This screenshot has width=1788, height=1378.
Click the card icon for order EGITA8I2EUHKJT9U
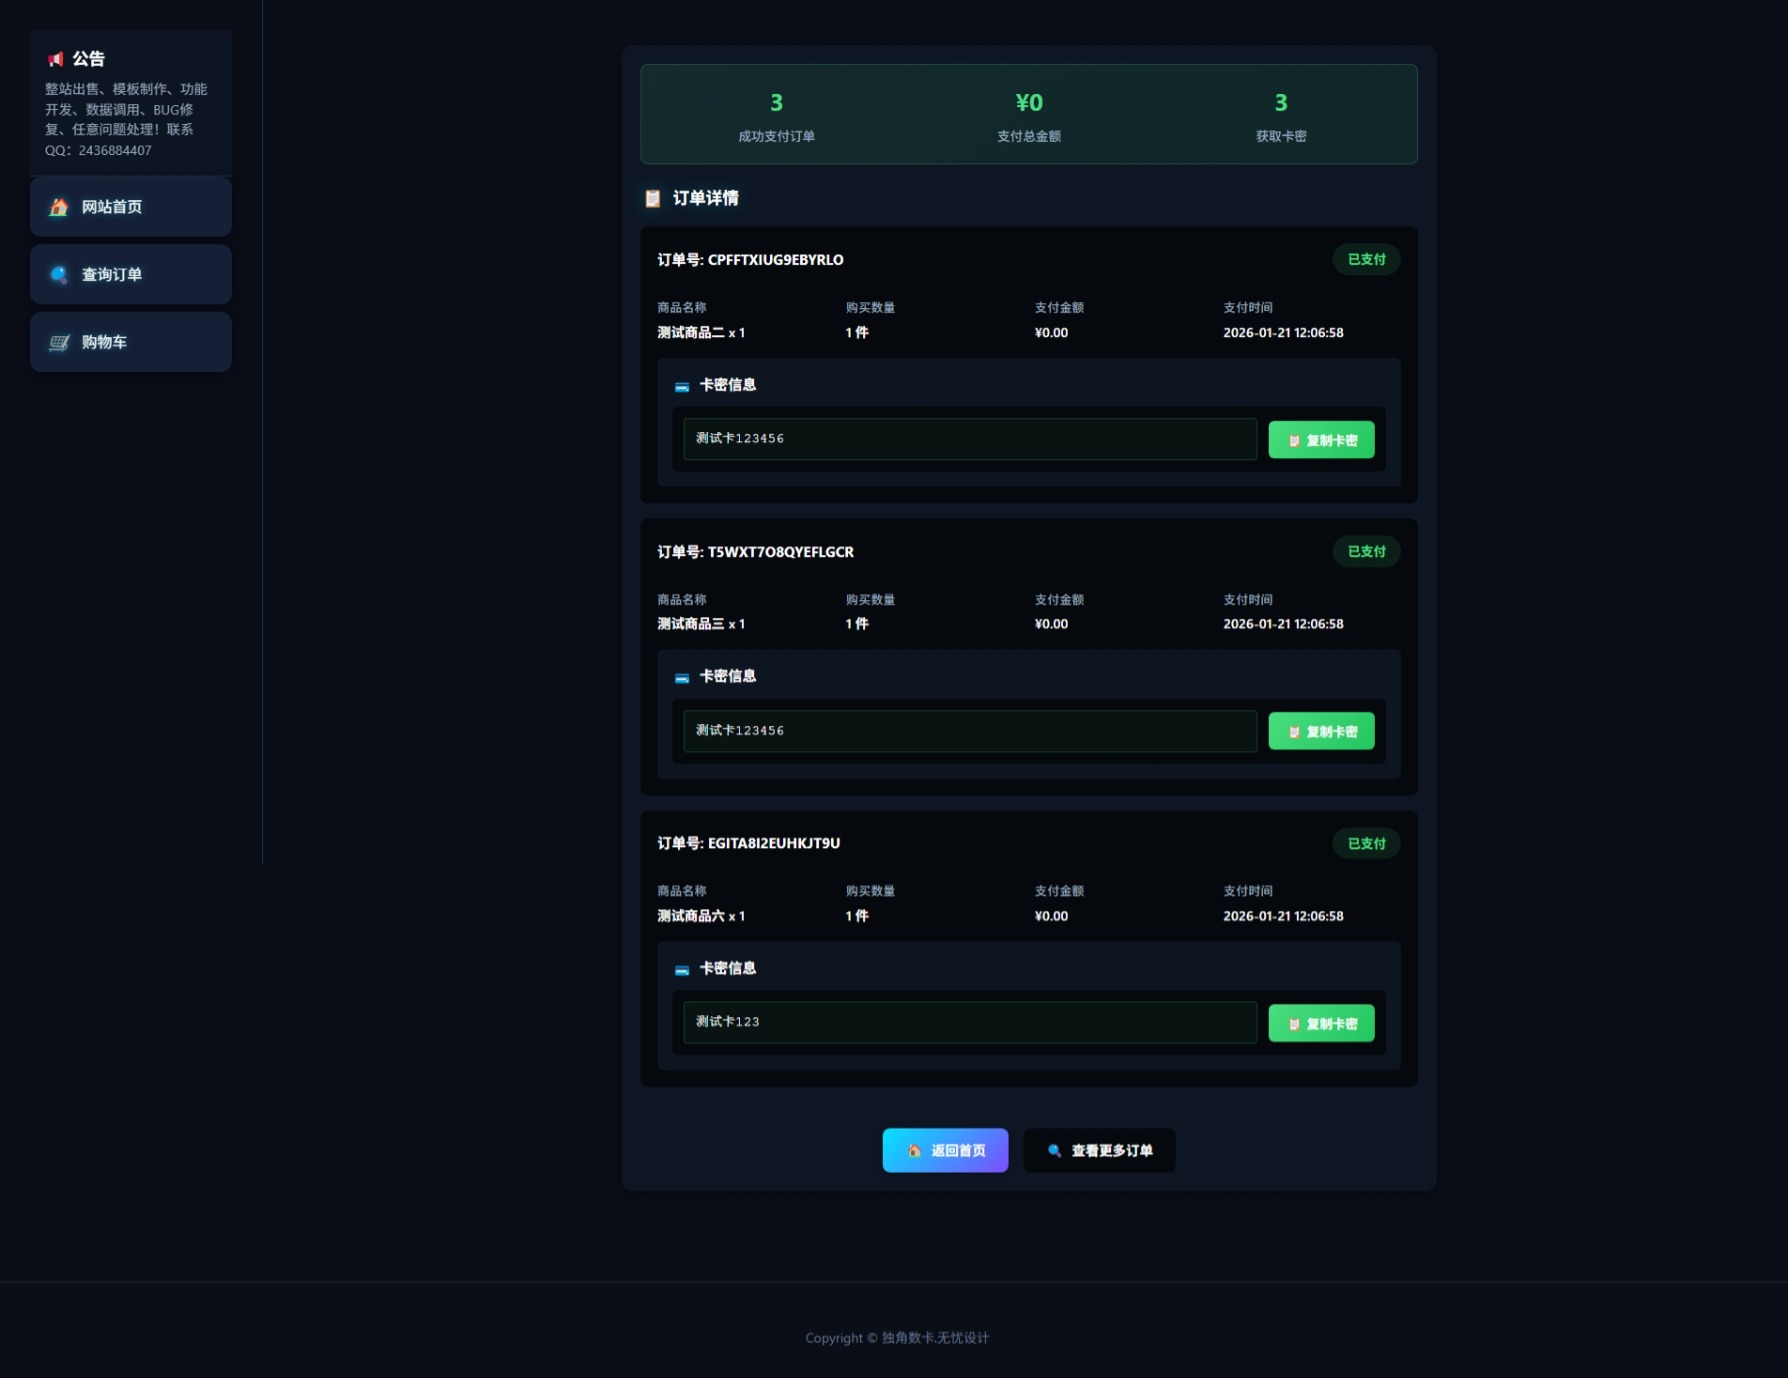point(682,969)
